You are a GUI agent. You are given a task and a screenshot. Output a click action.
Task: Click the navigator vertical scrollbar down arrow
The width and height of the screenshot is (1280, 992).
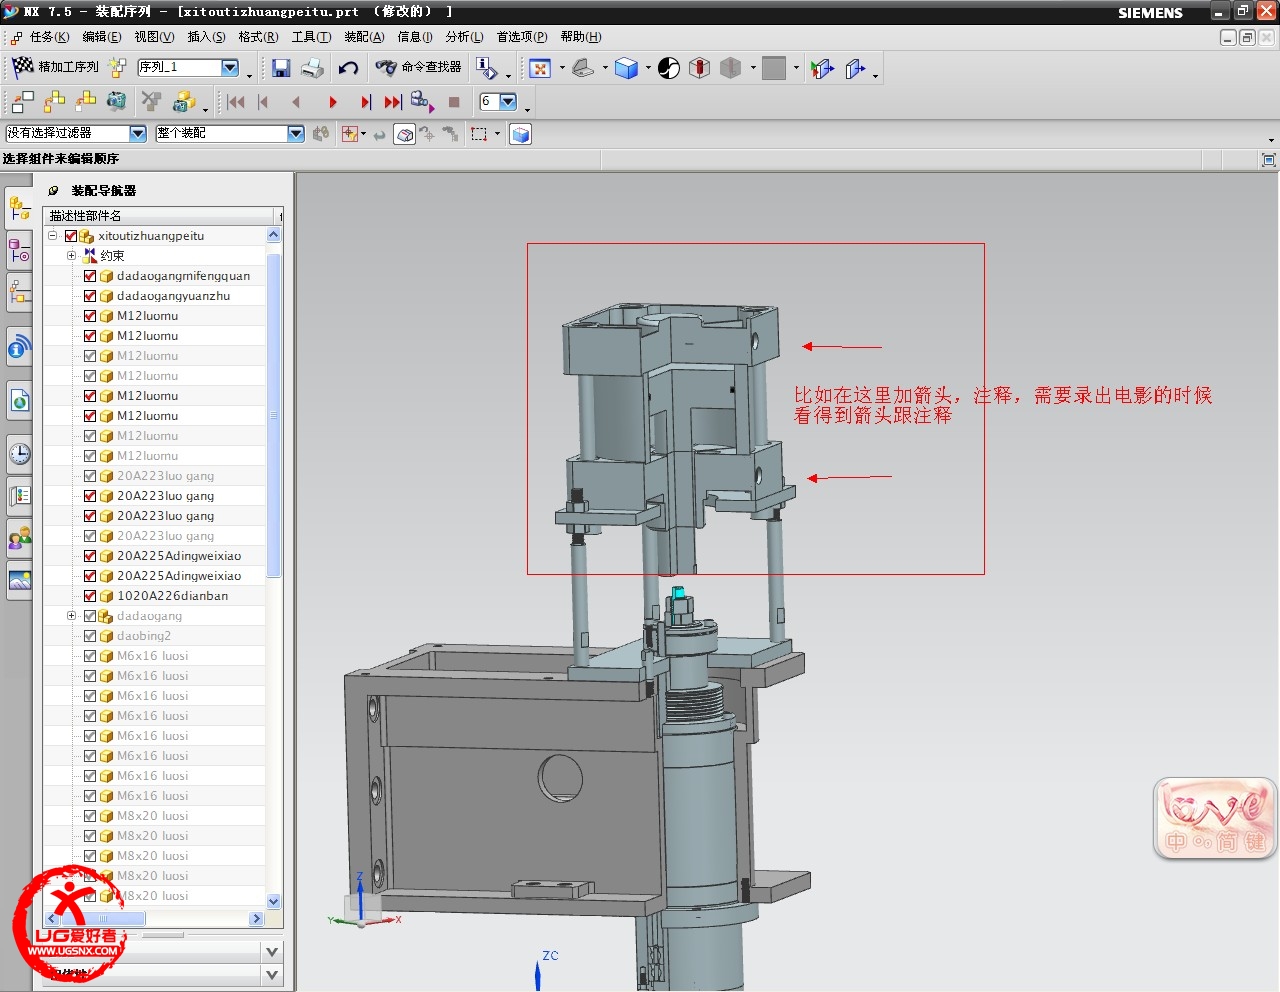click(274, 901)
